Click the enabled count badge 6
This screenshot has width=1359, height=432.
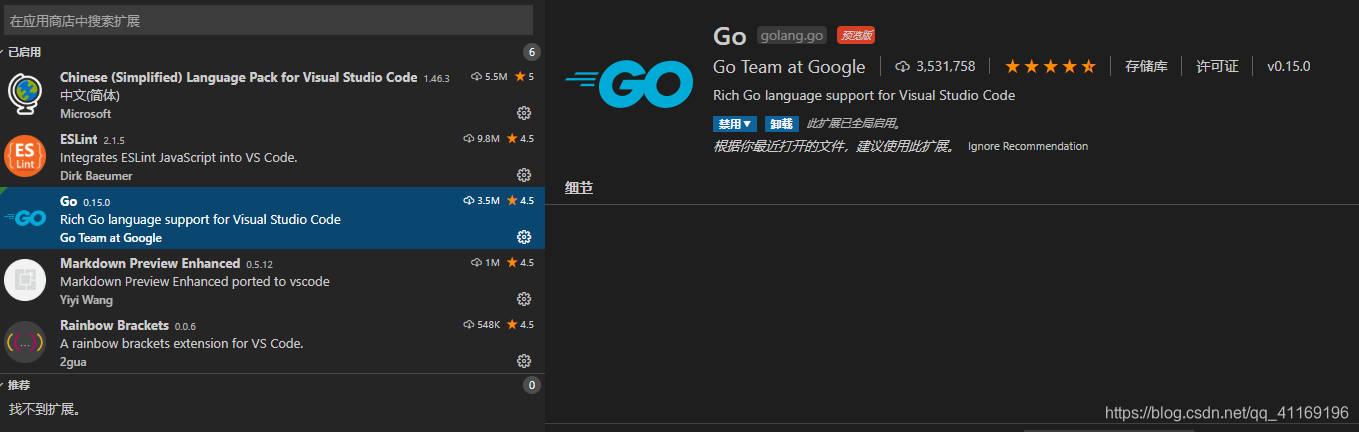532,52
